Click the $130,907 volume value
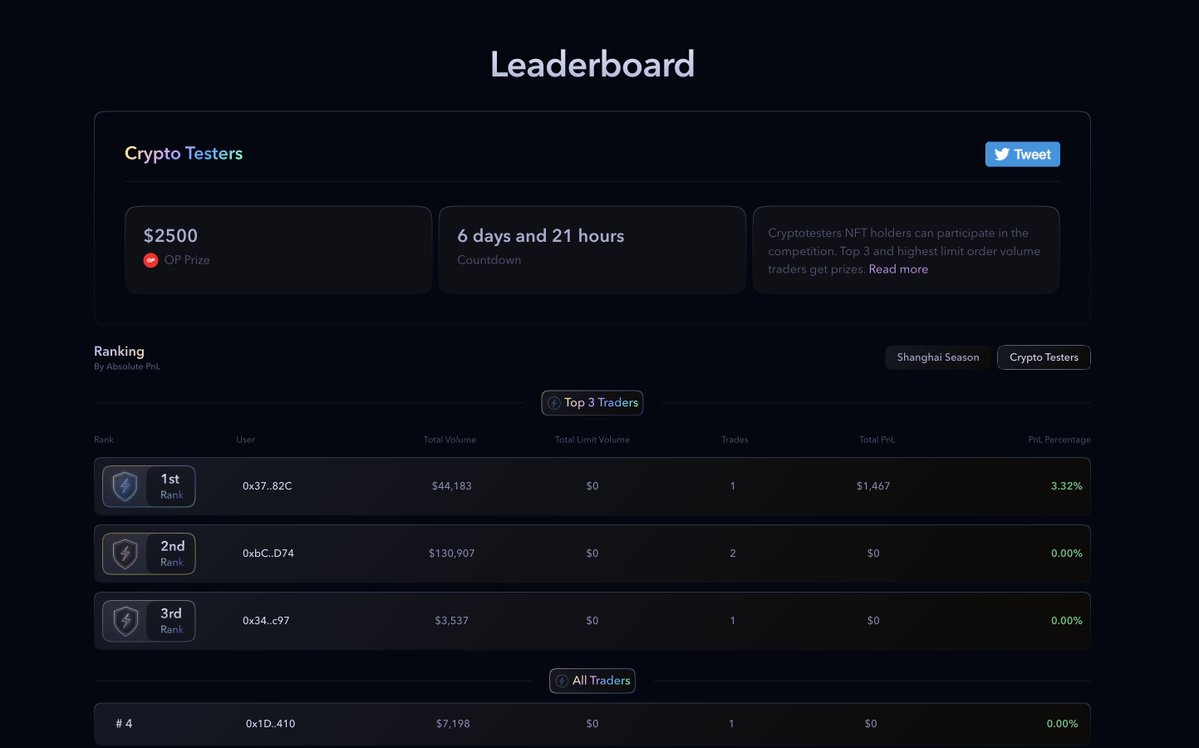The height and width of the screenshot is (748, 1199). click(x=451, y=553)
